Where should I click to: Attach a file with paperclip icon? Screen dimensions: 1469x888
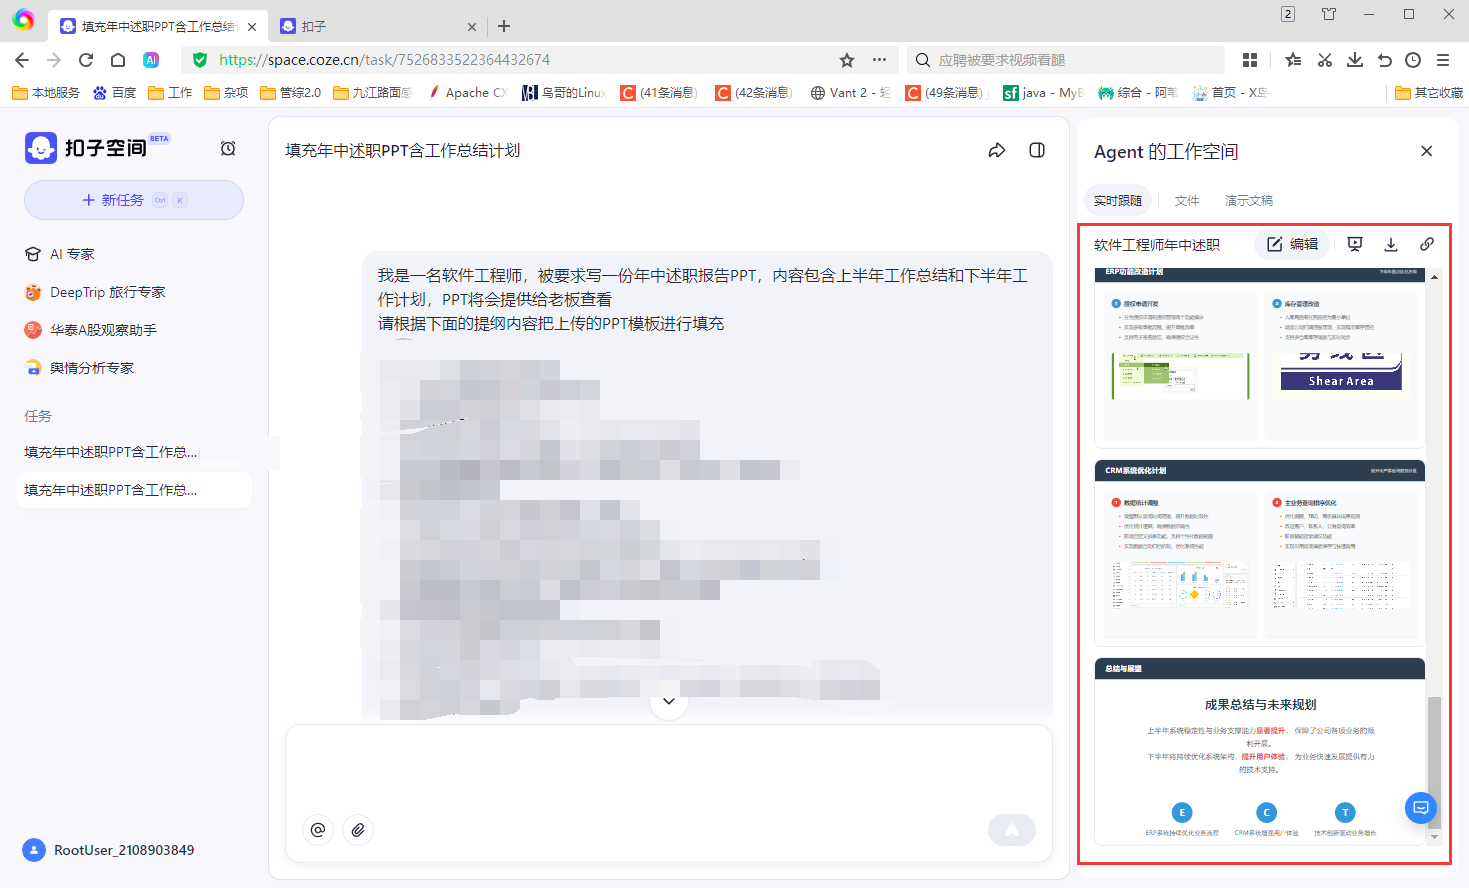358,829
